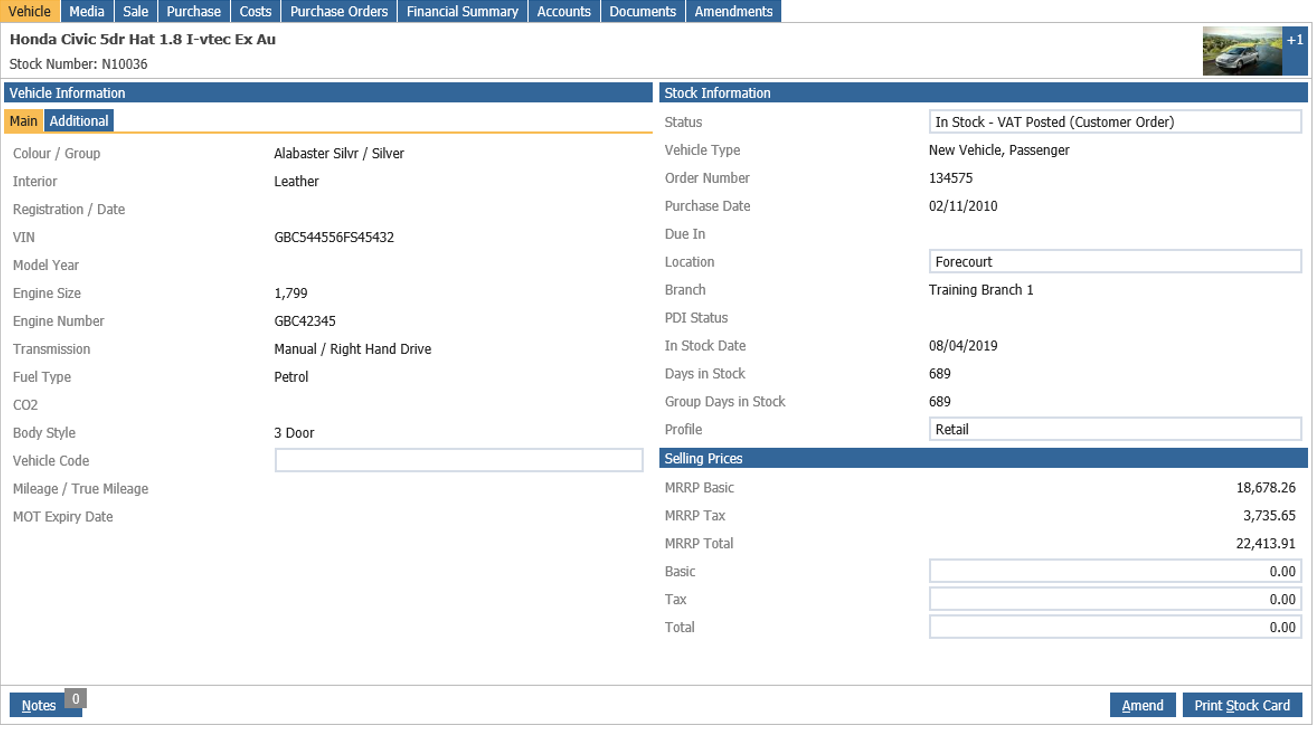Switch to the Sale tab

[136, 11]
